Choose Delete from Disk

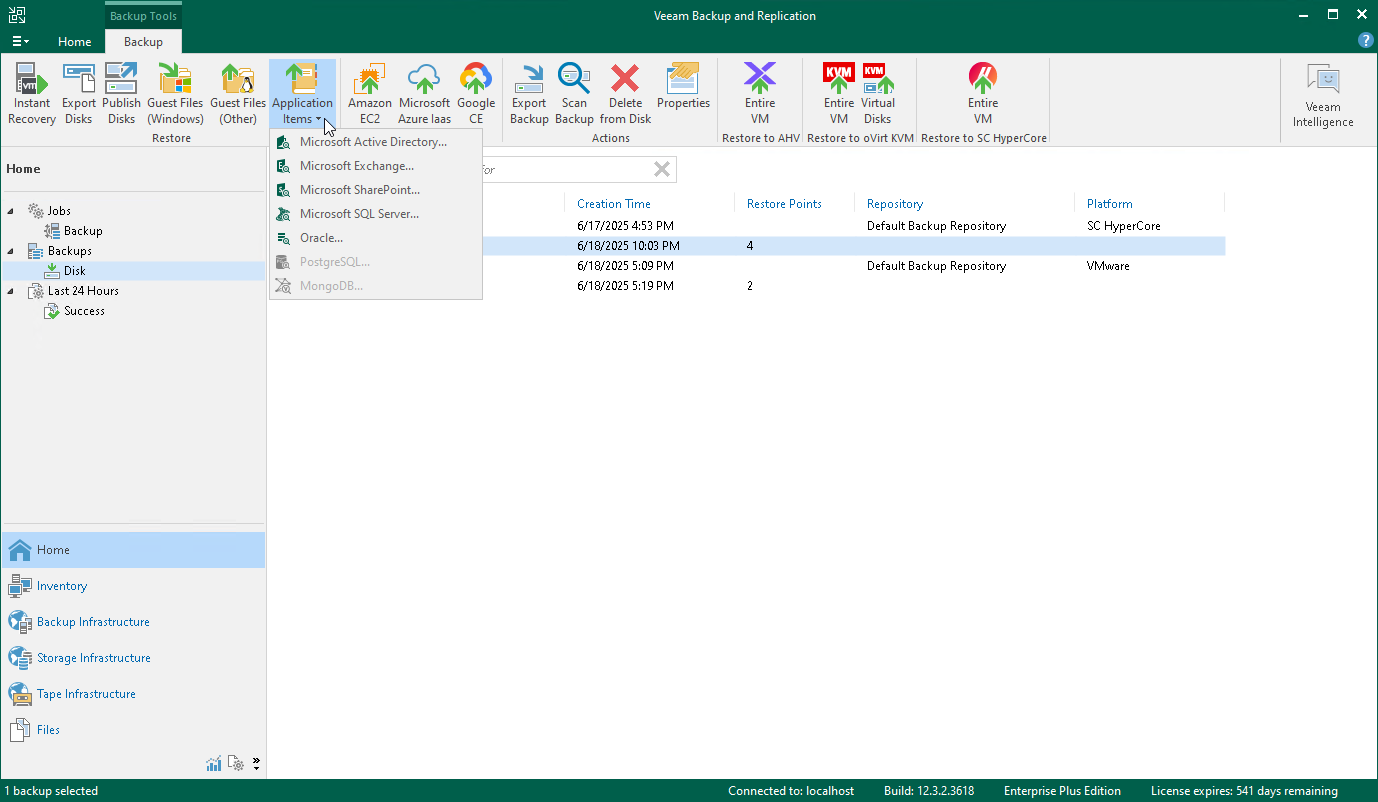click(625, 94)
